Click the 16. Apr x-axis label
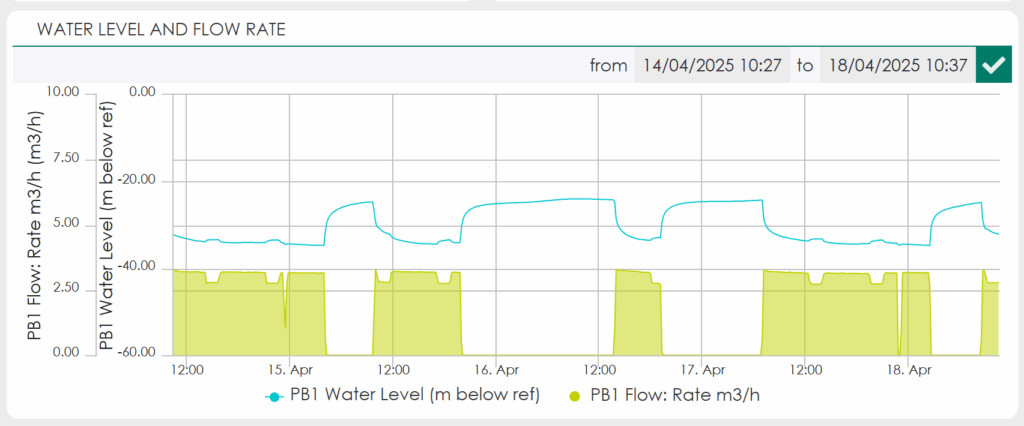This screenshot has height=426, width=1024. [x=496, y=370]
